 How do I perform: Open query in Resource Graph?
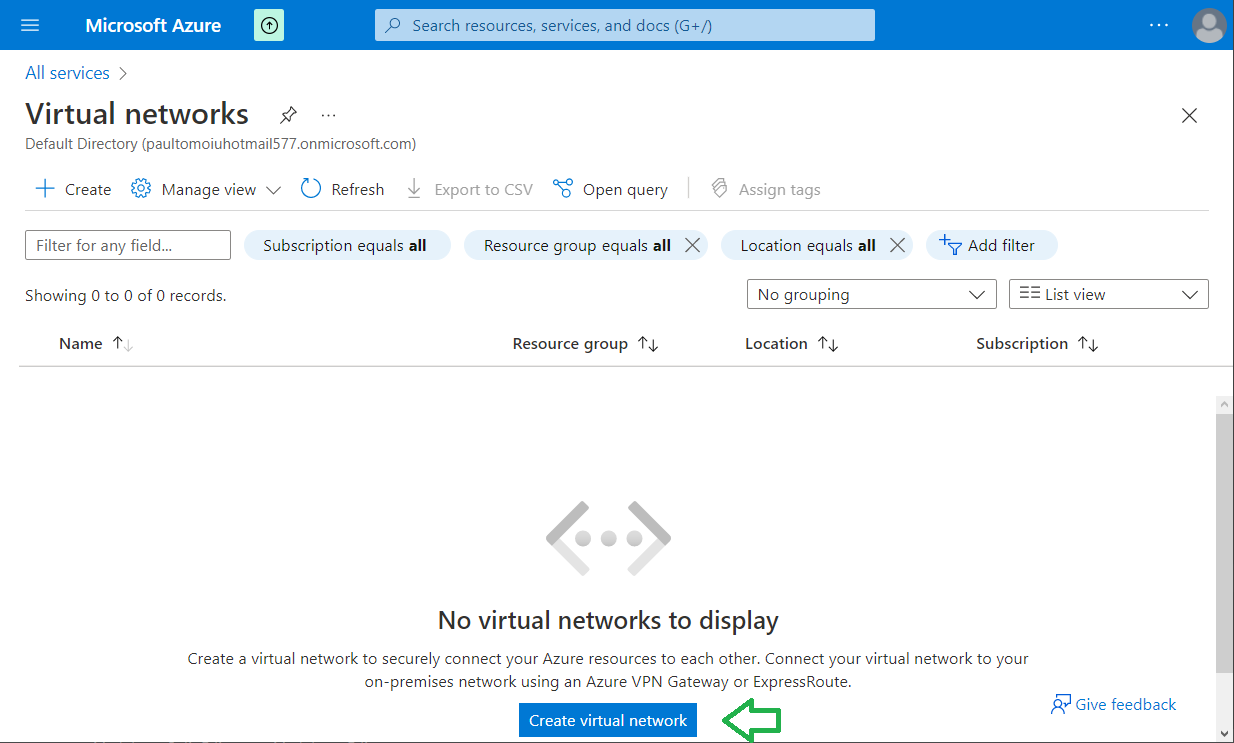(x=610, y=189)
